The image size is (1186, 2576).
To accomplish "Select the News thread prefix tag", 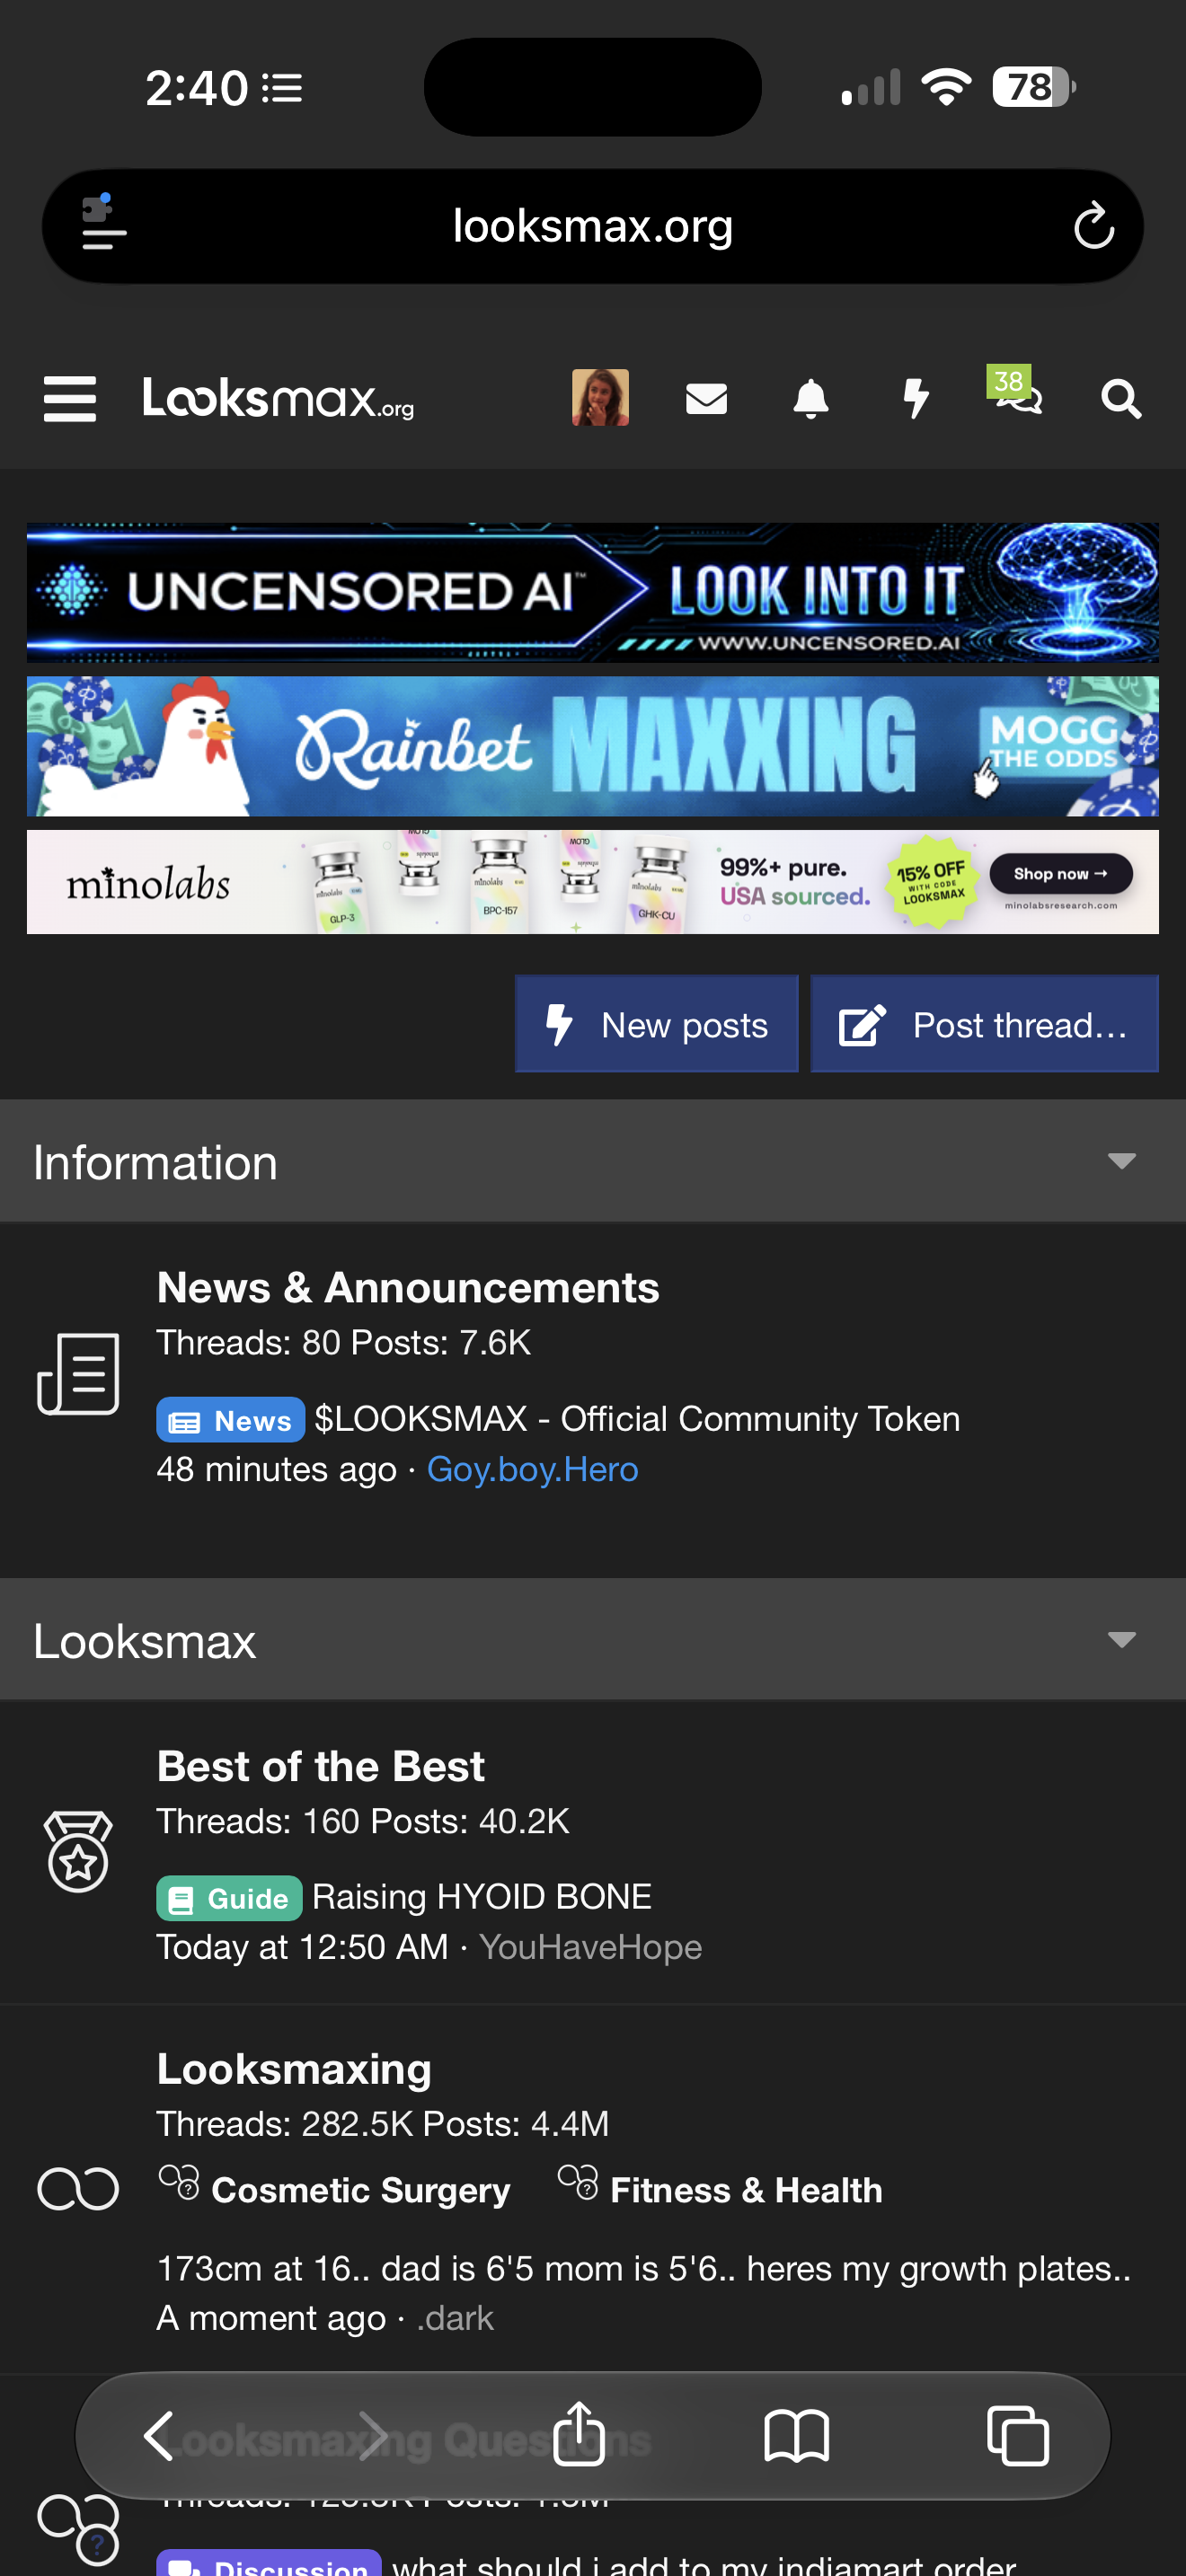I will 230,1420.
